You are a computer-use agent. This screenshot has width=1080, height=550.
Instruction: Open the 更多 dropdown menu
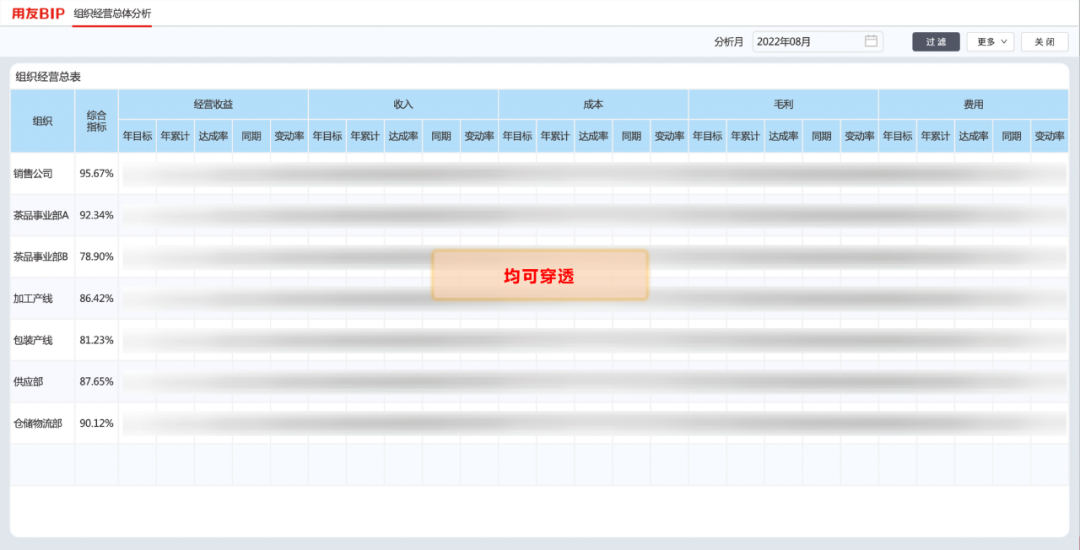click(990, 42)
